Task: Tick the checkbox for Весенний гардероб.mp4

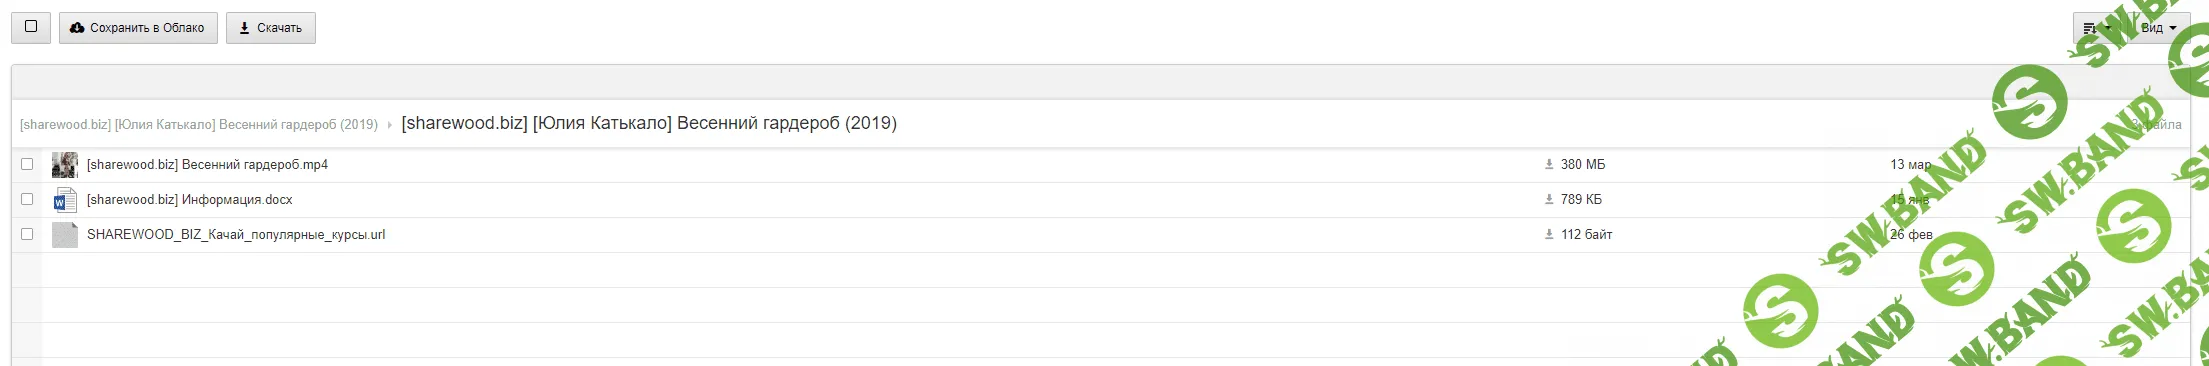Action: [27, 164]
